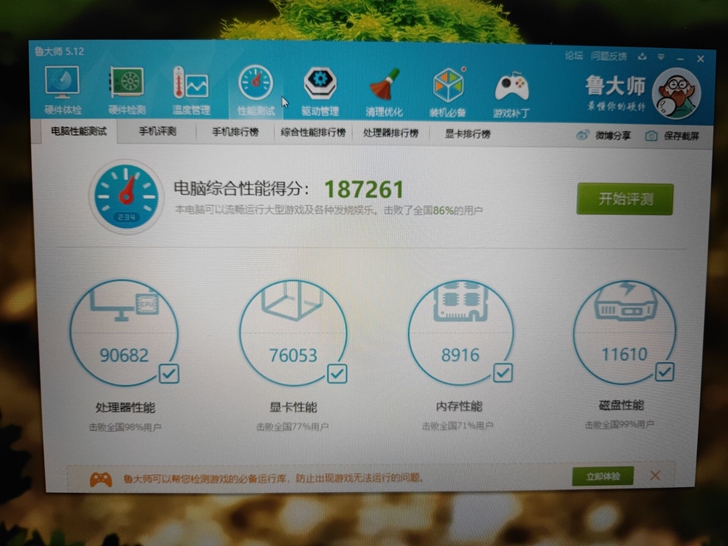
Task: Click the 微博分享 Weibo icon
Action: [582, 135]
